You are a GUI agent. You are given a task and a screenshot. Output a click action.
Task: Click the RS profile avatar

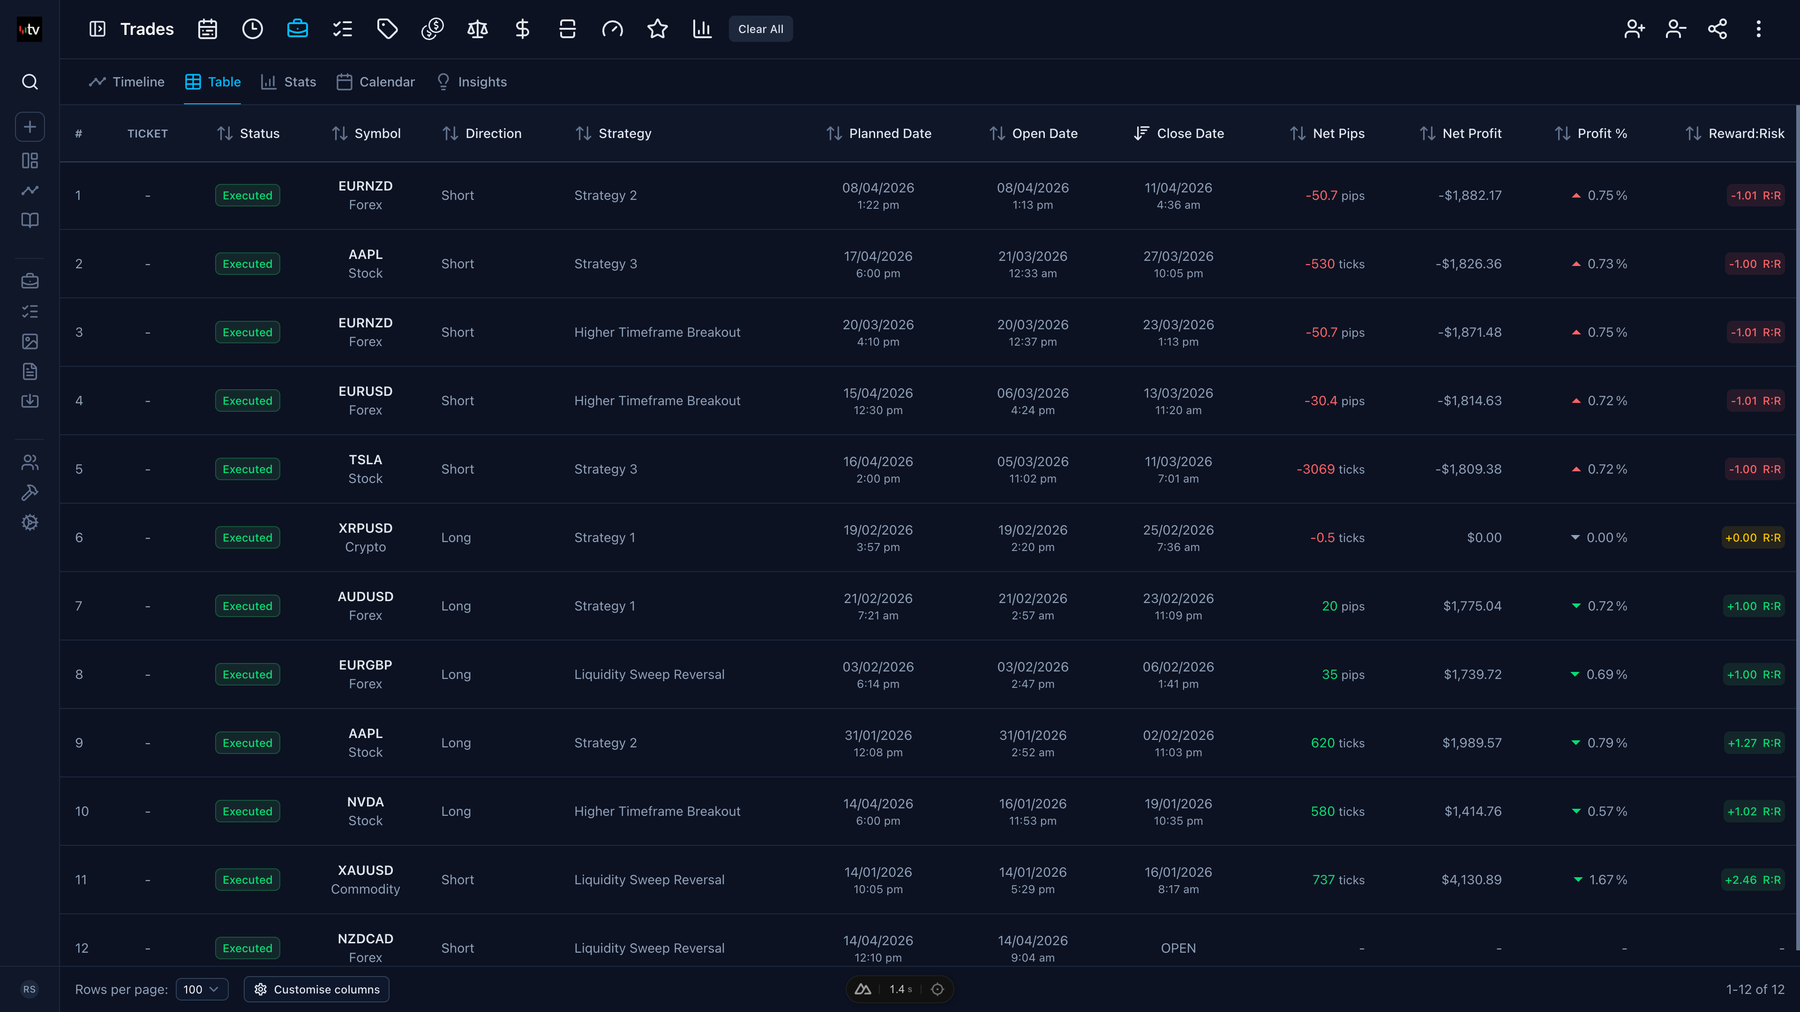pyautogui.click(x=29, y=989)
